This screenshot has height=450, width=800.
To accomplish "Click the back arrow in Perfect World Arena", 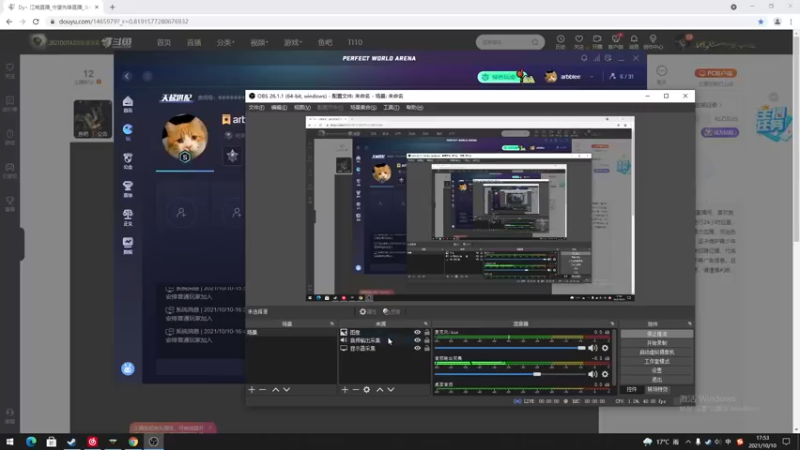I will 127,76.
